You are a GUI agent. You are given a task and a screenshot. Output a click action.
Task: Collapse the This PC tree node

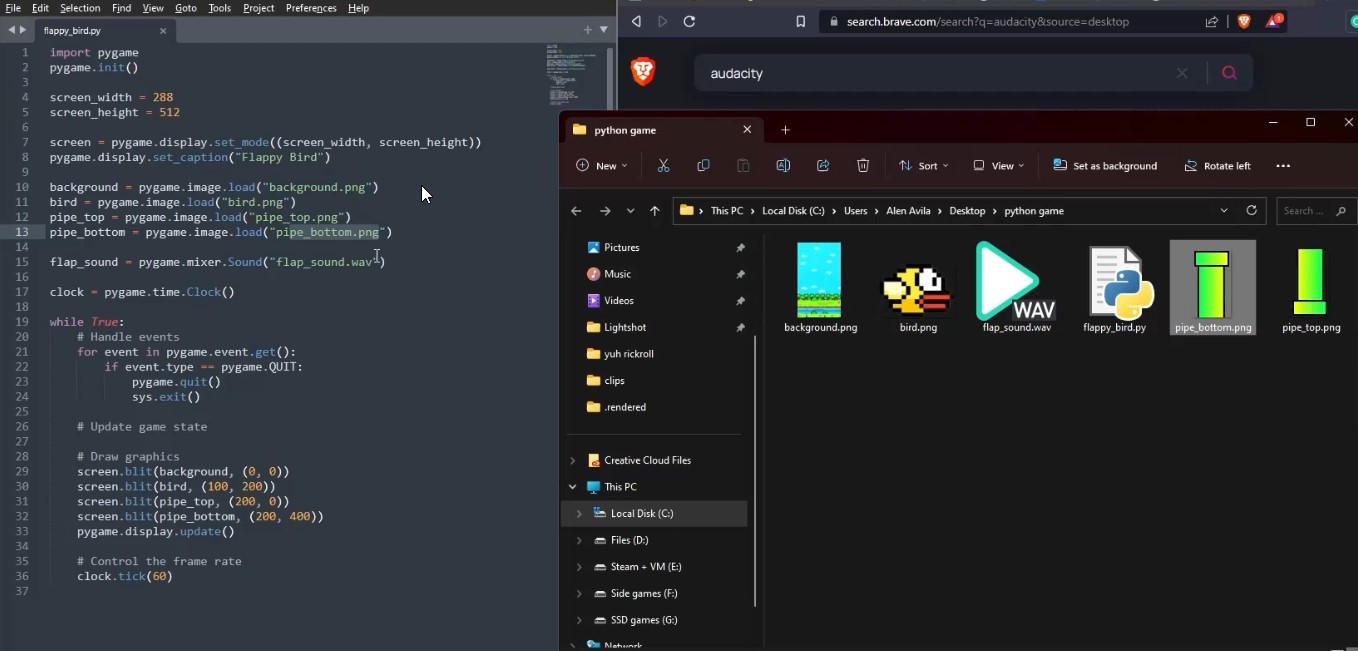(573, 487)
